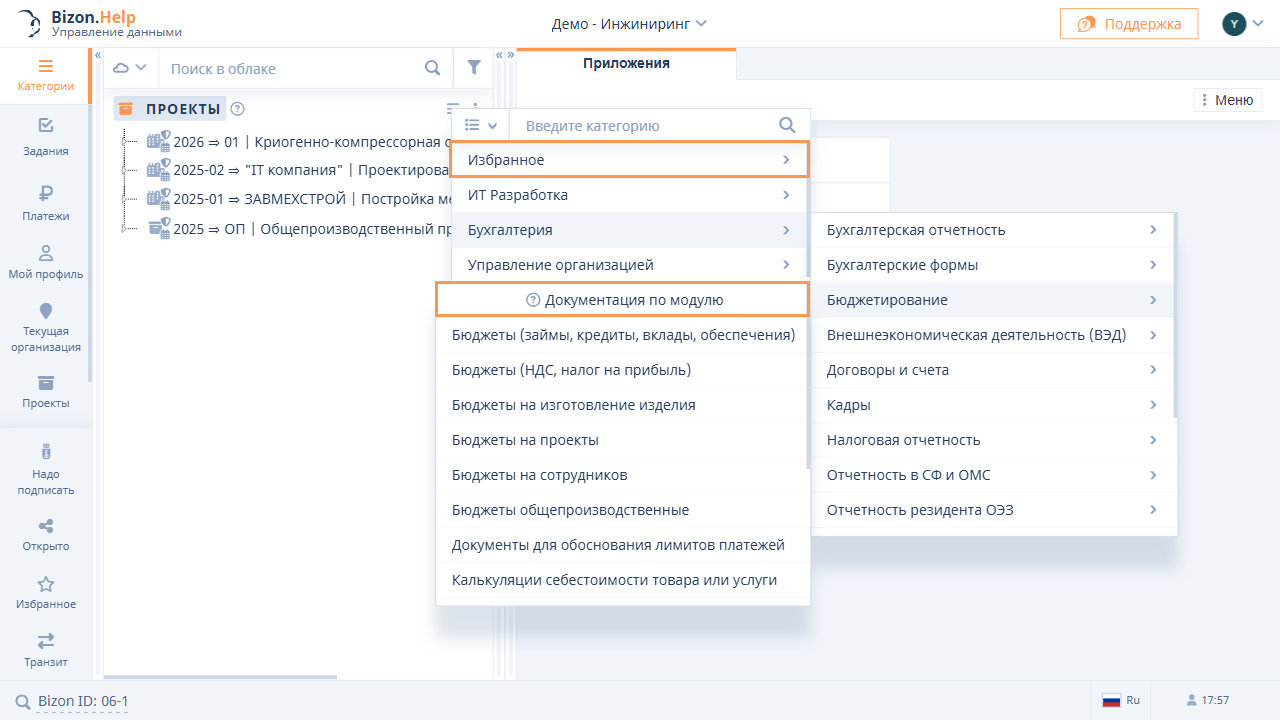Expand the Избранное category submenu

[629, 160]
